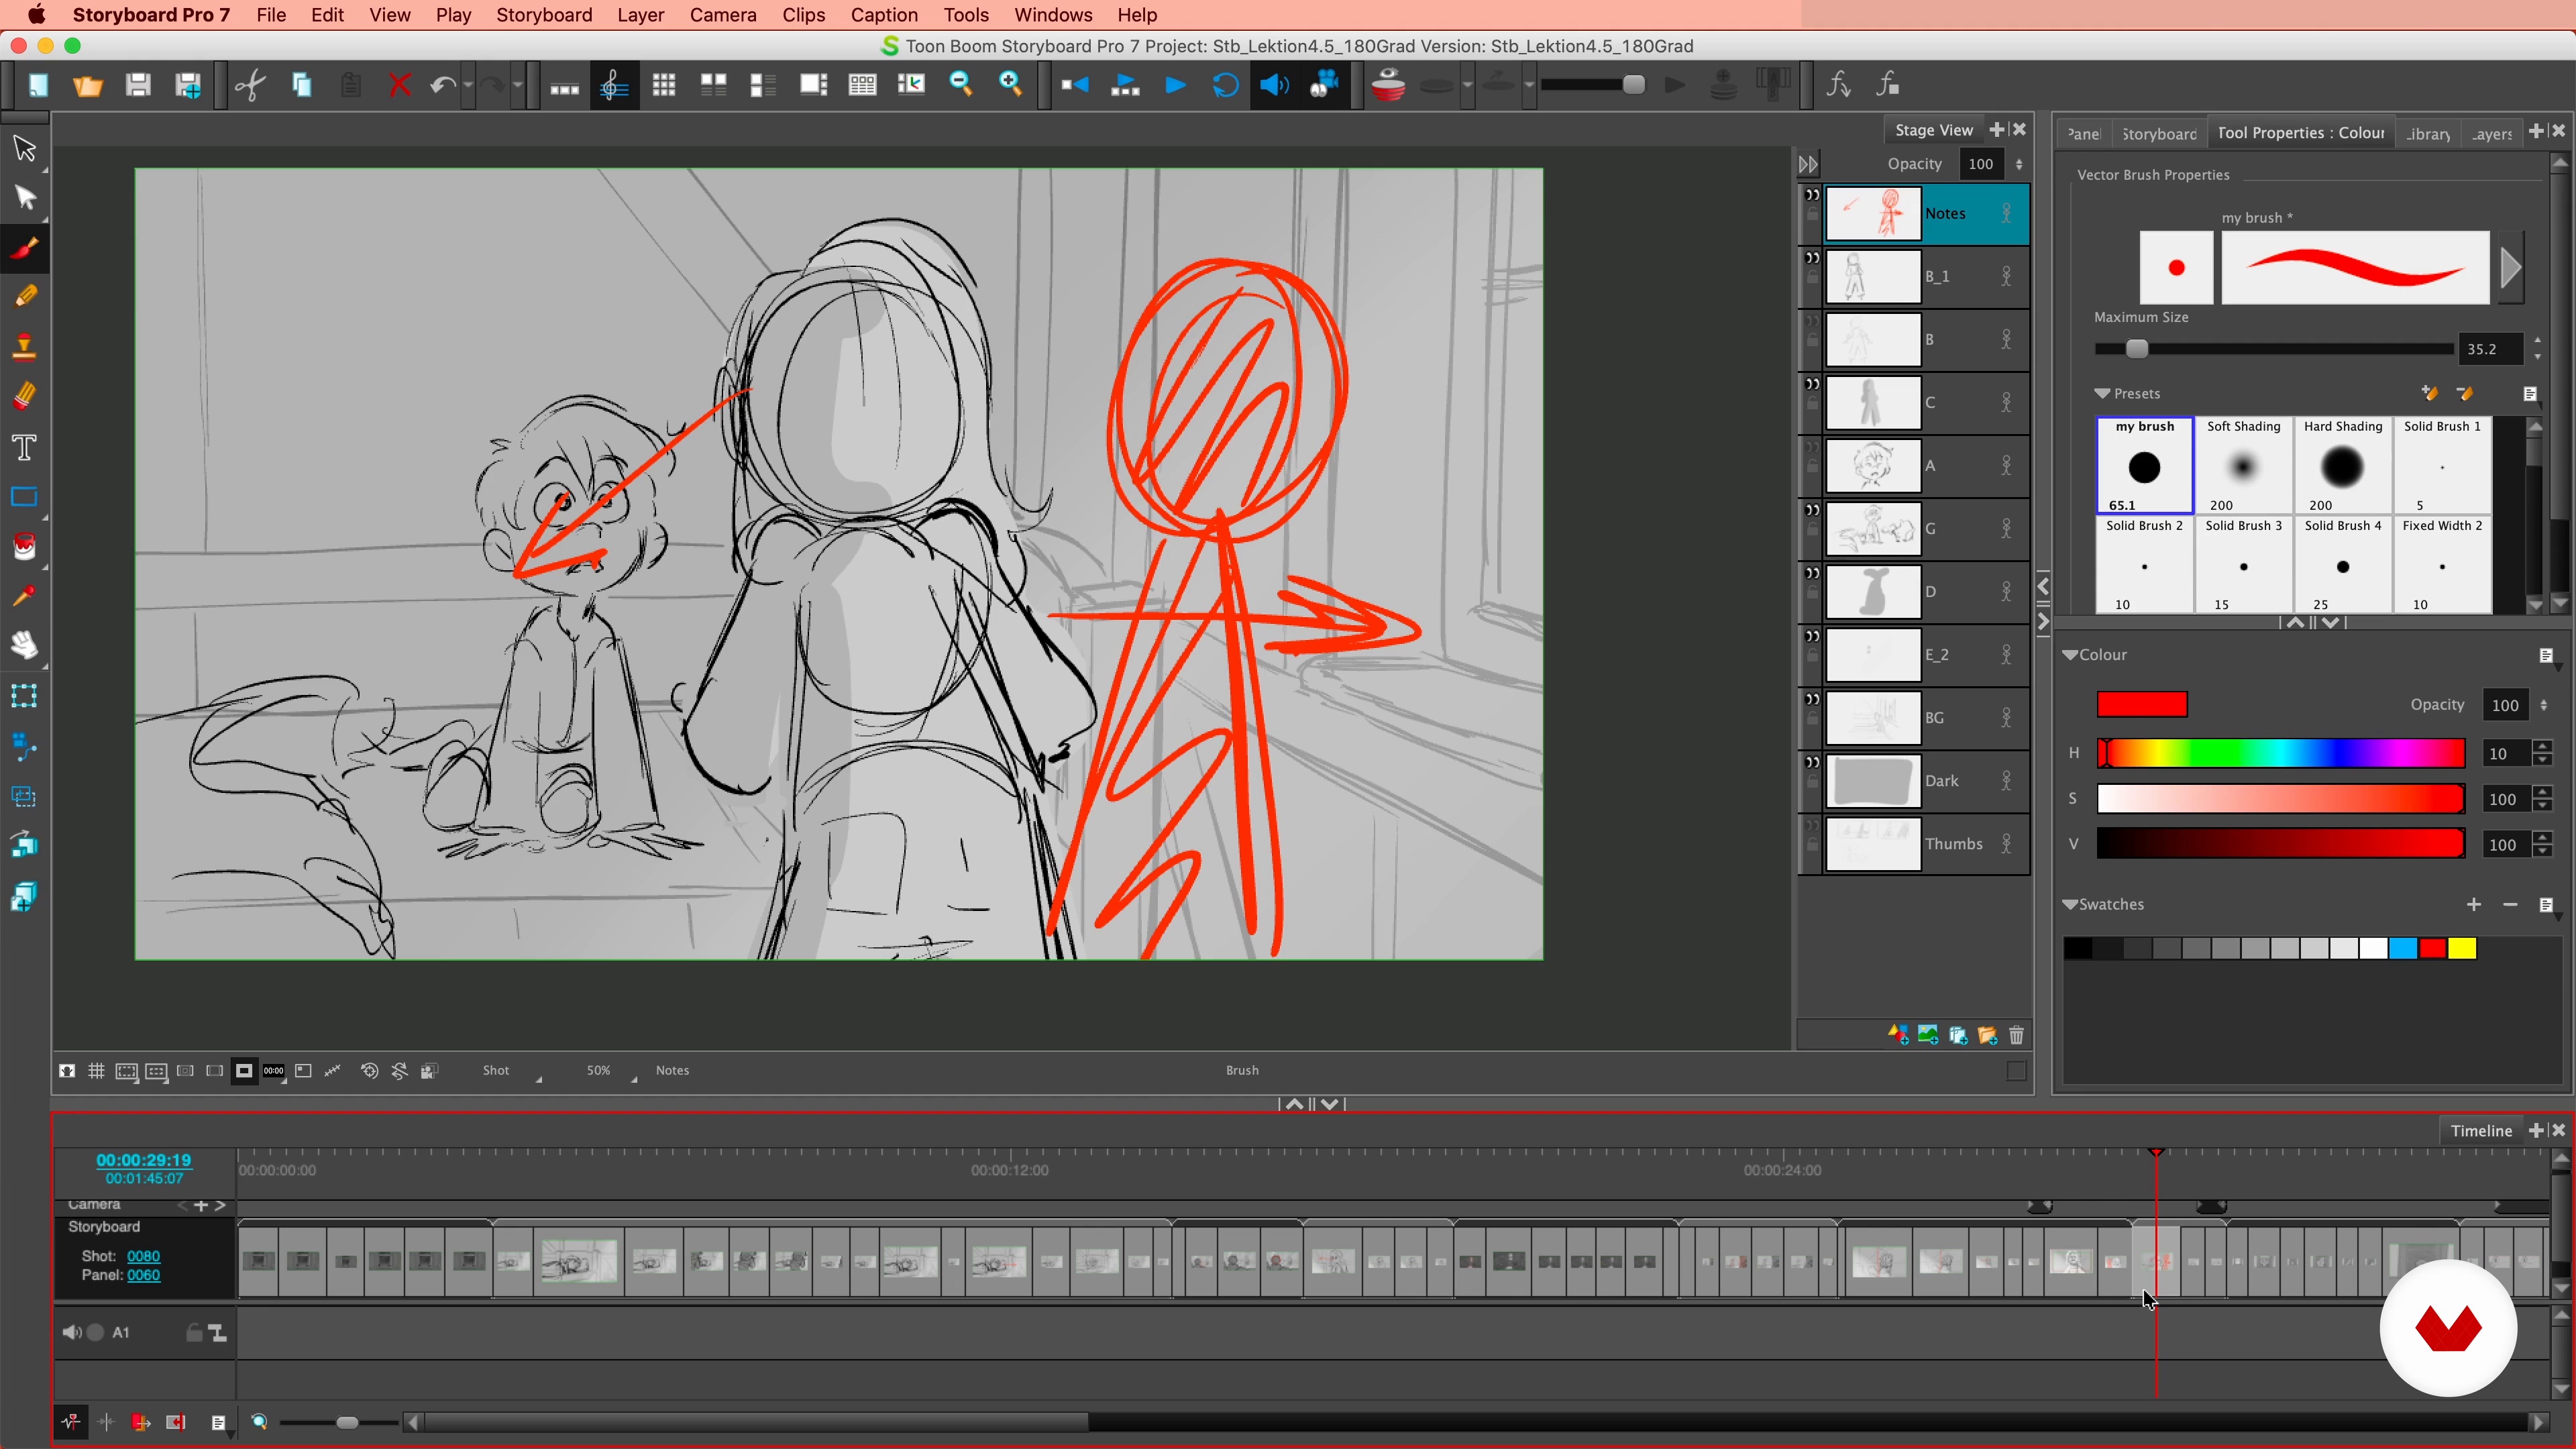Switch to the Library tab
The width and height of the screenshot is (2576, 1449).
2428,133
